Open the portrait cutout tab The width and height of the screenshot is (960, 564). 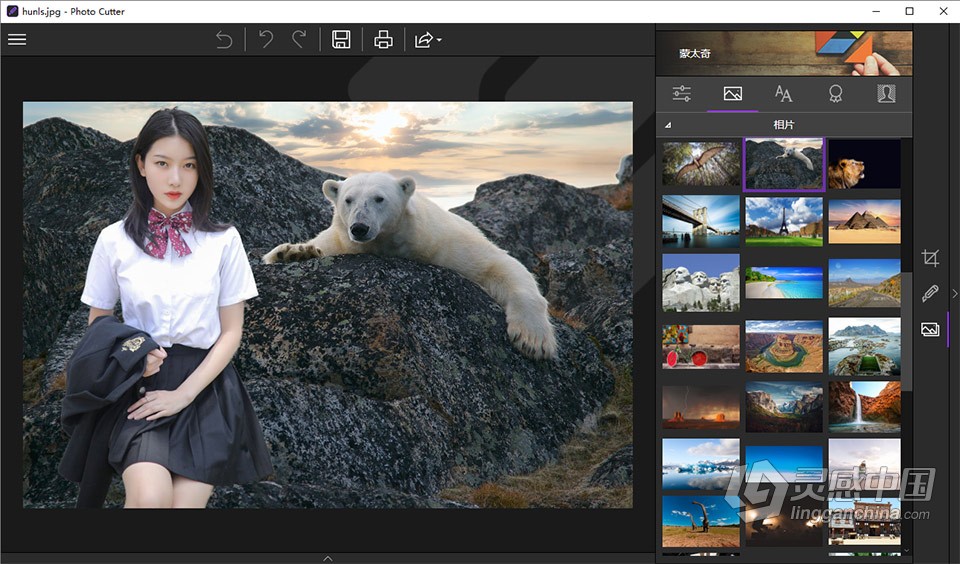pos(886,94)
